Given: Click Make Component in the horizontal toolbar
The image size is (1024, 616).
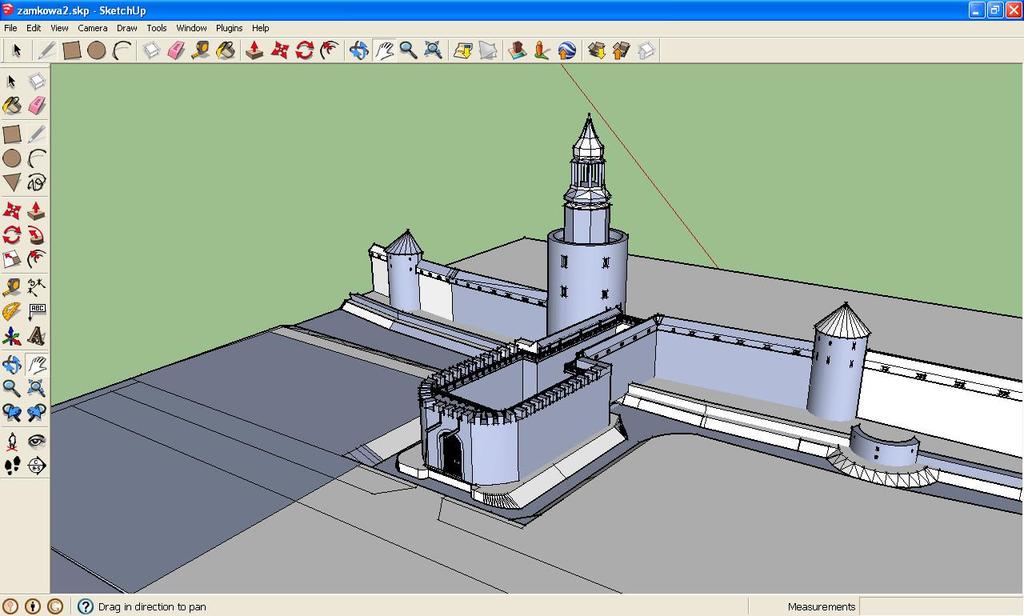Looking at the screenshot, I should [x=152, y=50].
